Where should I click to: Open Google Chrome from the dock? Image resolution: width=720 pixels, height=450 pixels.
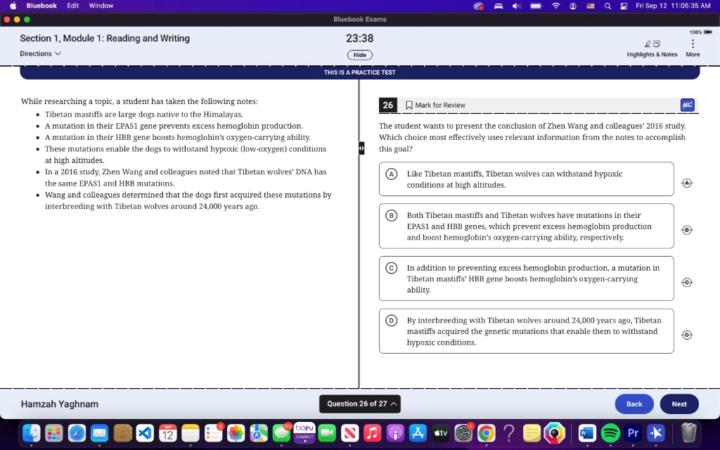[486, 433]
